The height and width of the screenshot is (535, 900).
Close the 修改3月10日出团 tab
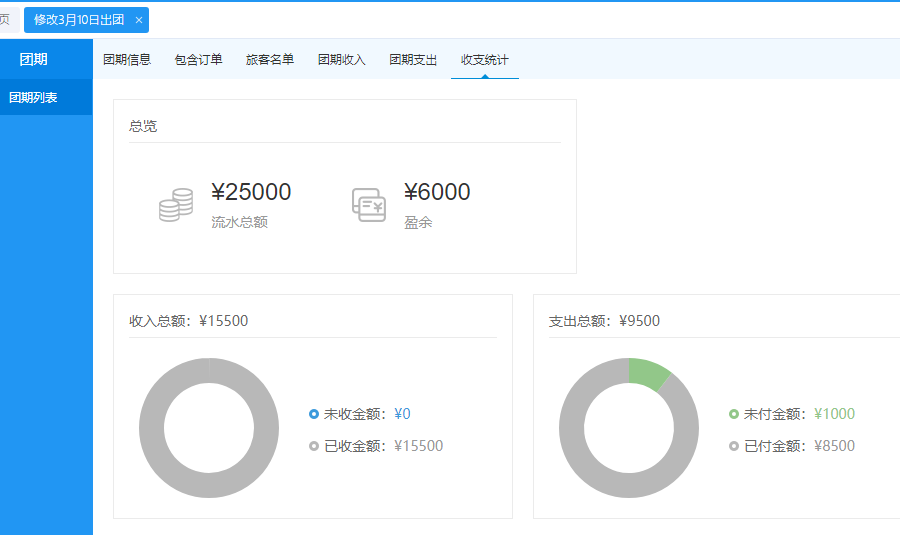pos(139,20)
